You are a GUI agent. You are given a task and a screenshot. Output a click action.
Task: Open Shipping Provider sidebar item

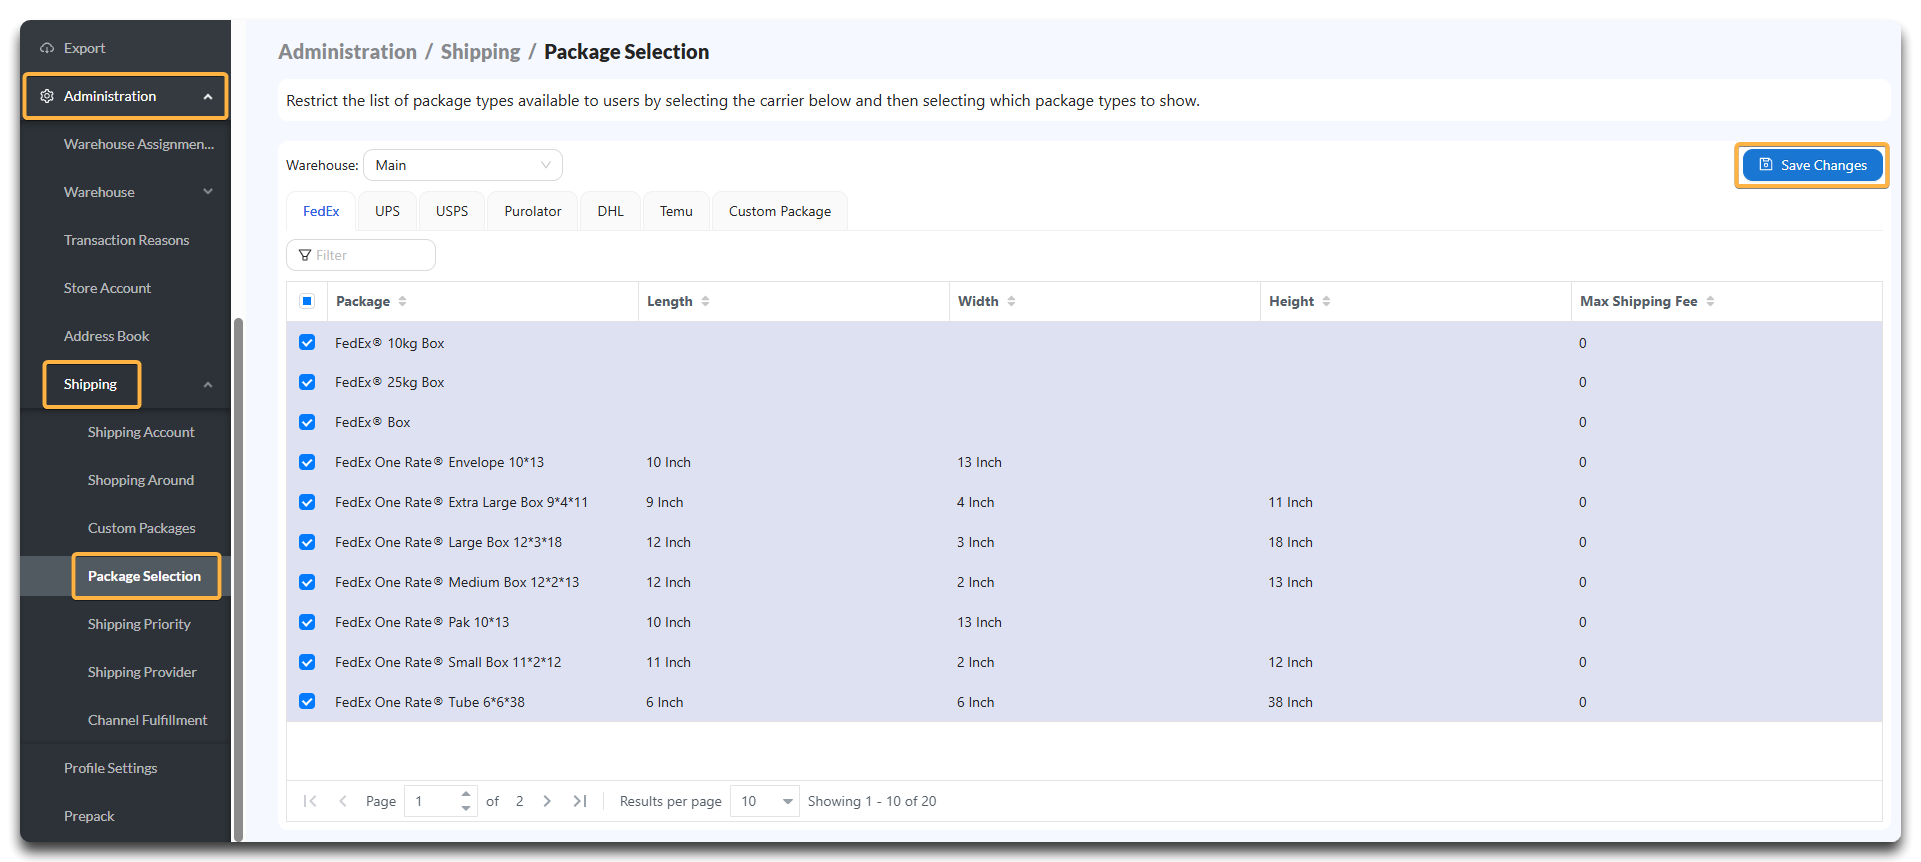pos(142,672)
